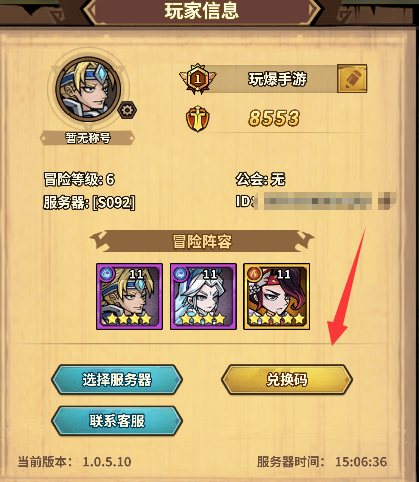Screen dimensions: 419x482
Task: Click the sword shield power icon
Action: 198,119
